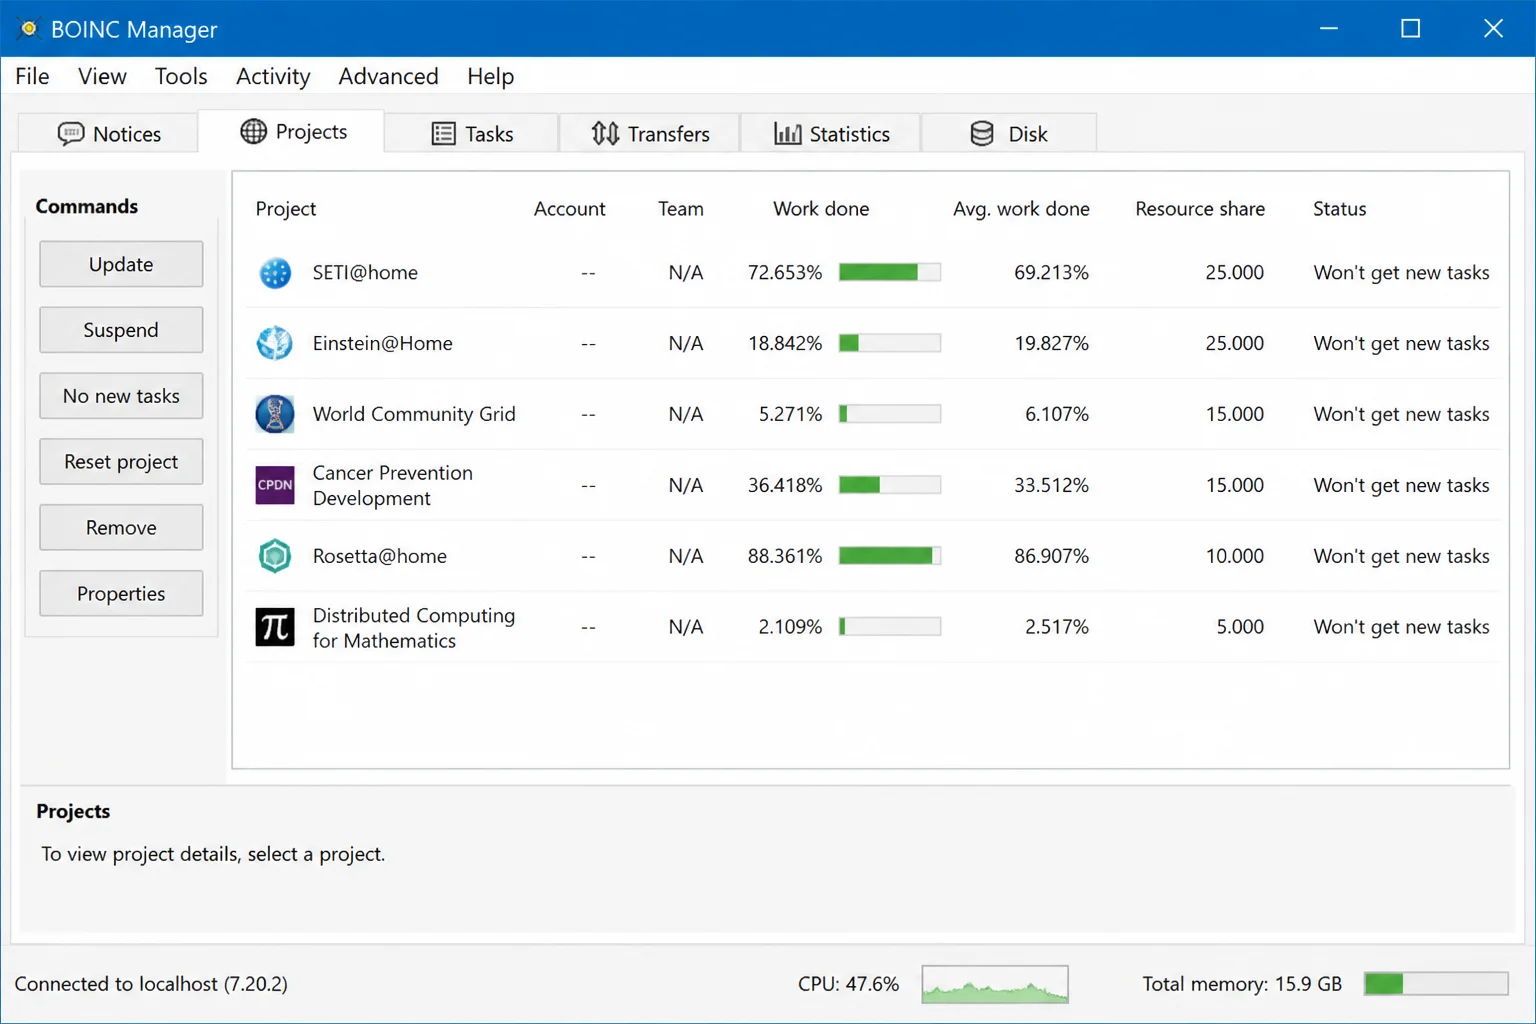
Task: Select the SETI@home project name
Action: point(365,273)
